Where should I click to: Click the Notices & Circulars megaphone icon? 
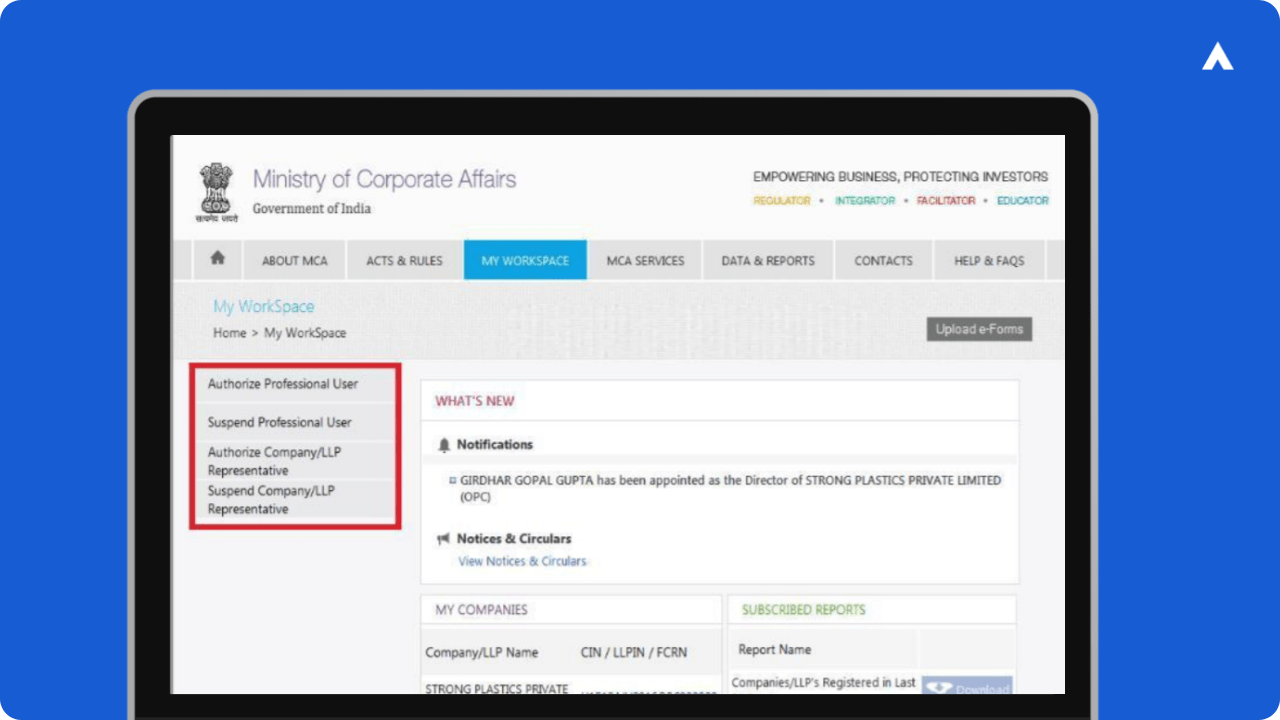(x=444, y=539)
